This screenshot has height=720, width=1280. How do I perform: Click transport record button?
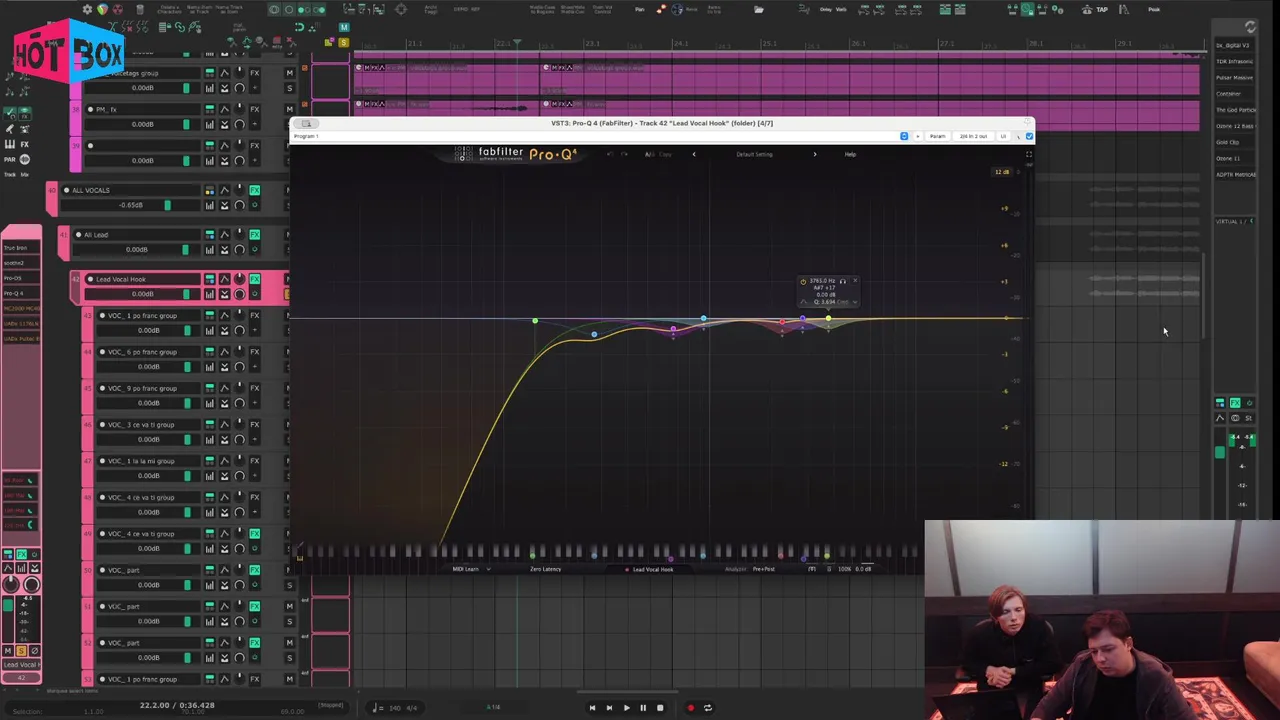pos(690,708)
